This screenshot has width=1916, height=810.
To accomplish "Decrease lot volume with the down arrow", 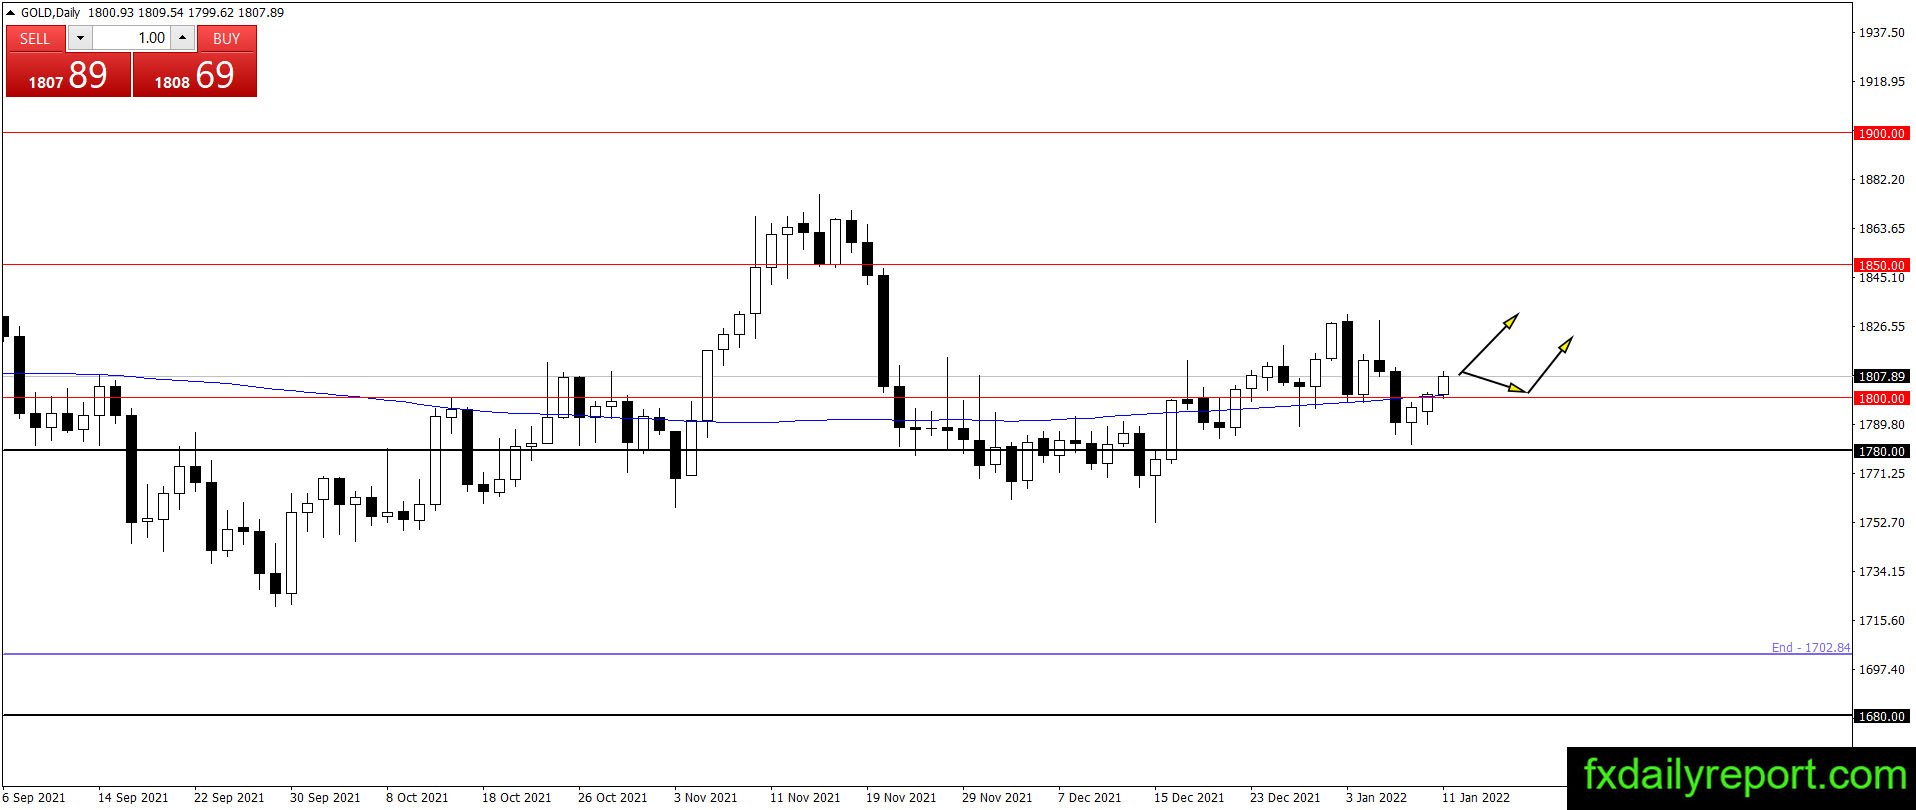I will 81,38.
